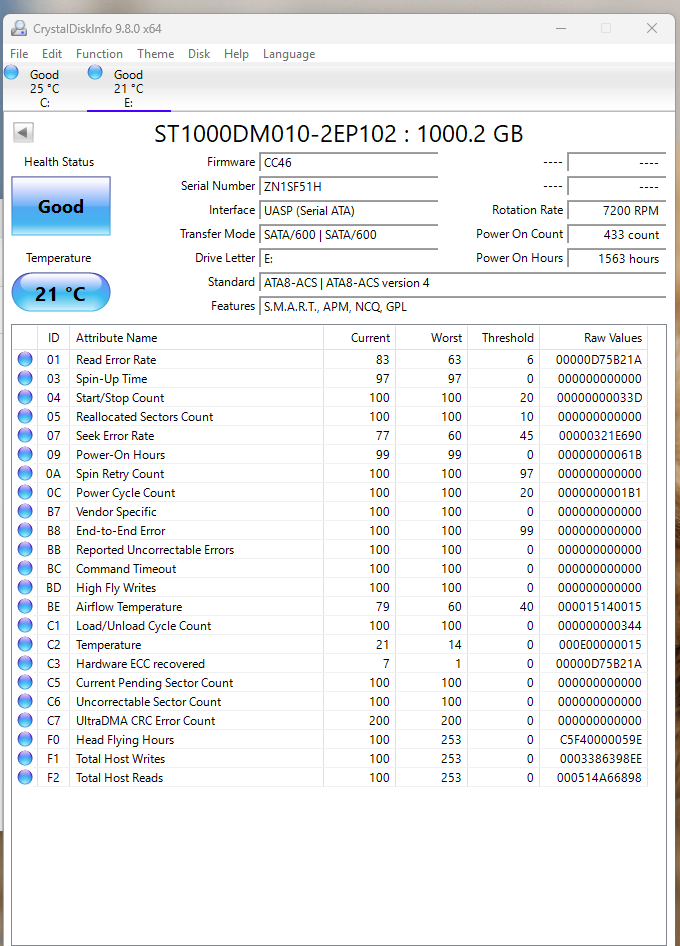Click the Serial Number field ZN1SF51H

pyautogui.click(x=349, y=187)
